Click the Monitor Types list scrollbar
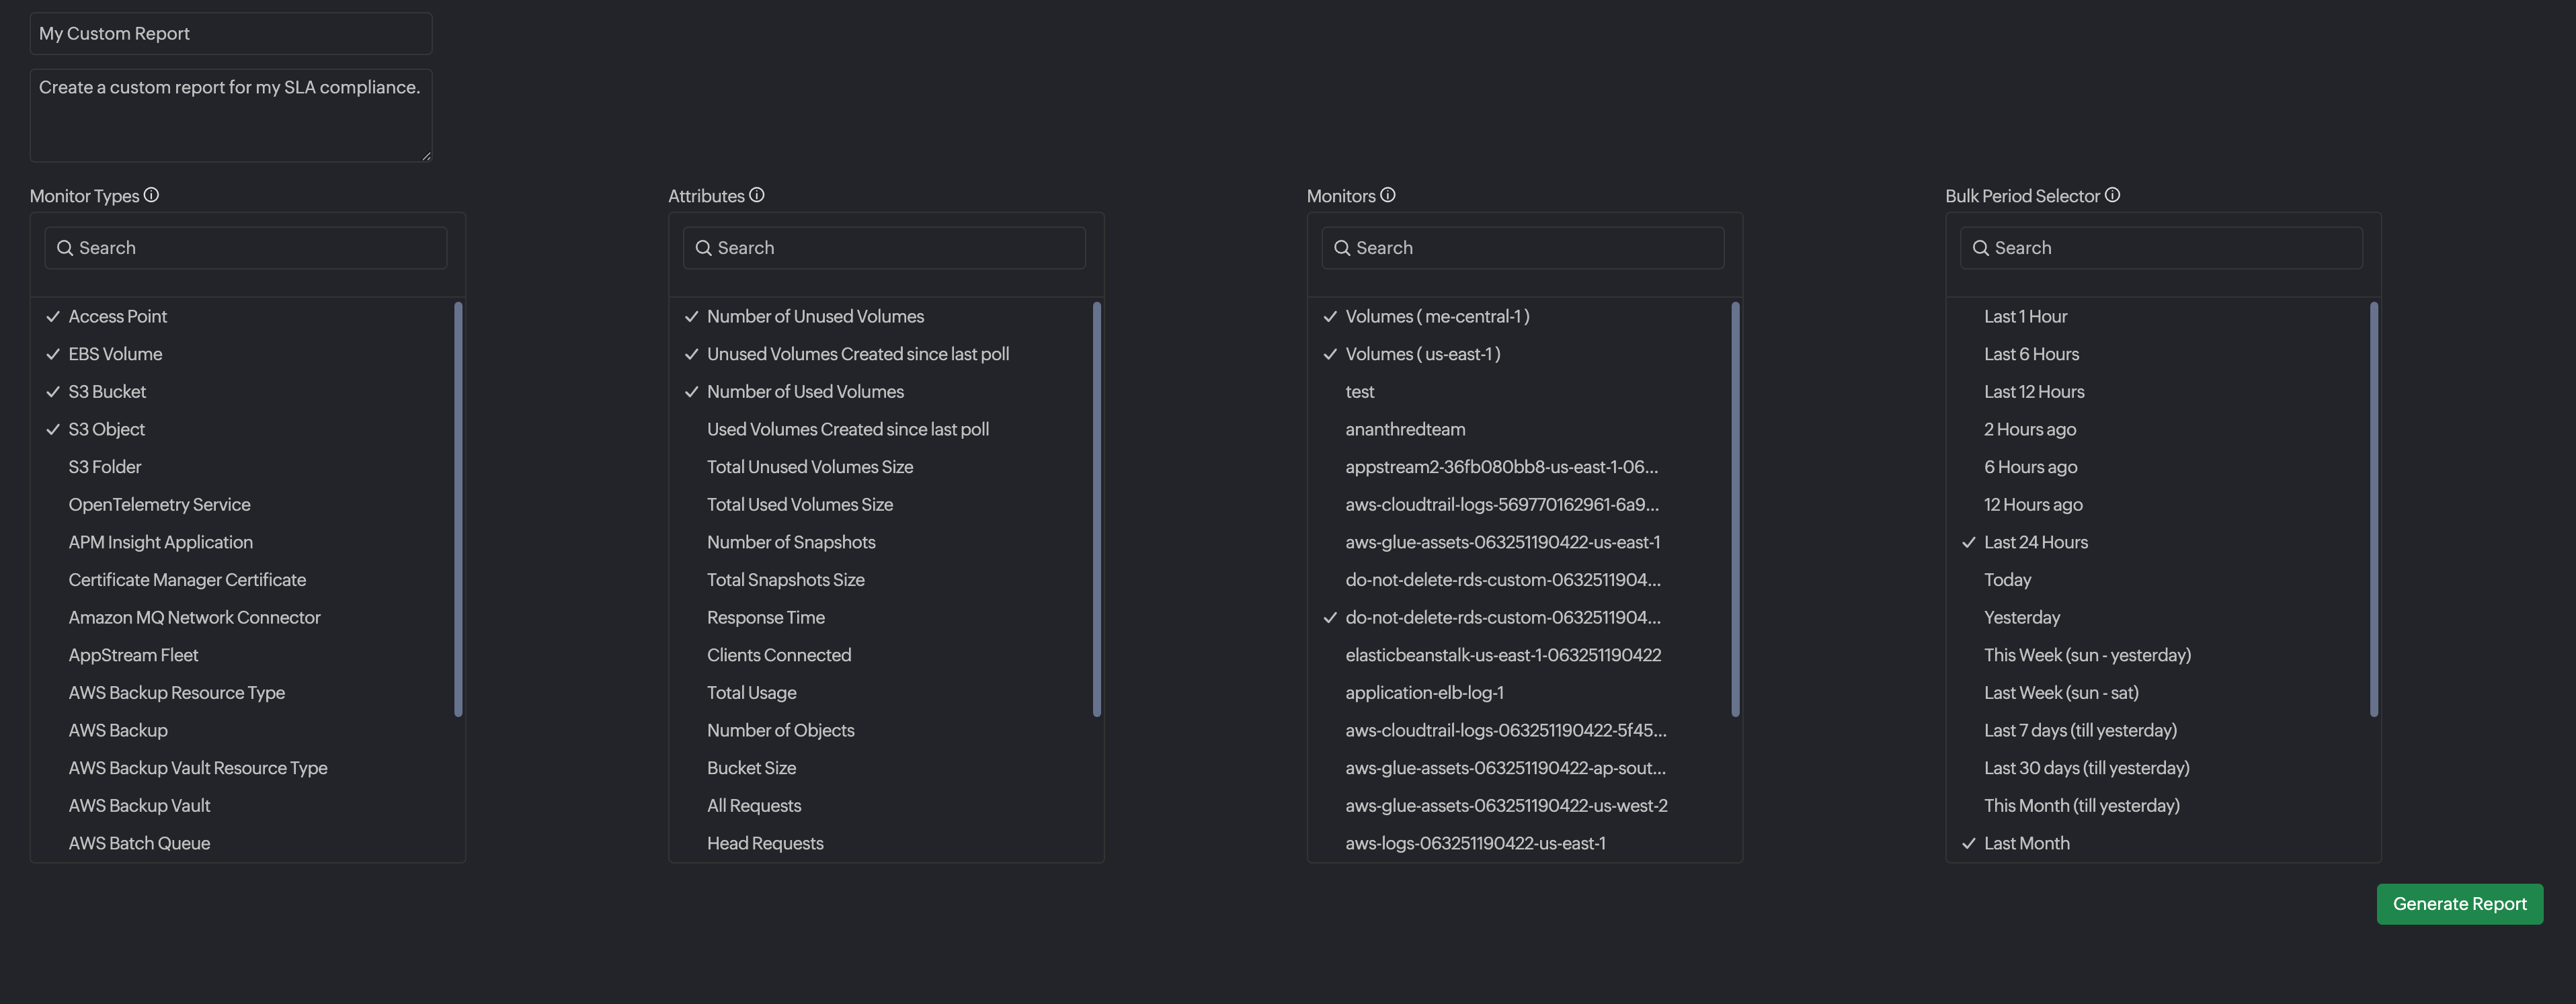The width and height of the screenshot is (2576, 1004). pyautogui.click(x=458, y=509)
